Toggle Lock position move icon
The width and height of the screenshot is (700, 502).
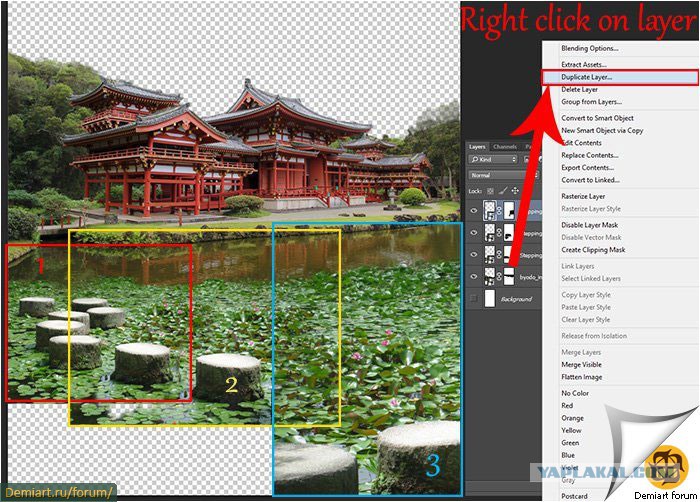point(515,191)
